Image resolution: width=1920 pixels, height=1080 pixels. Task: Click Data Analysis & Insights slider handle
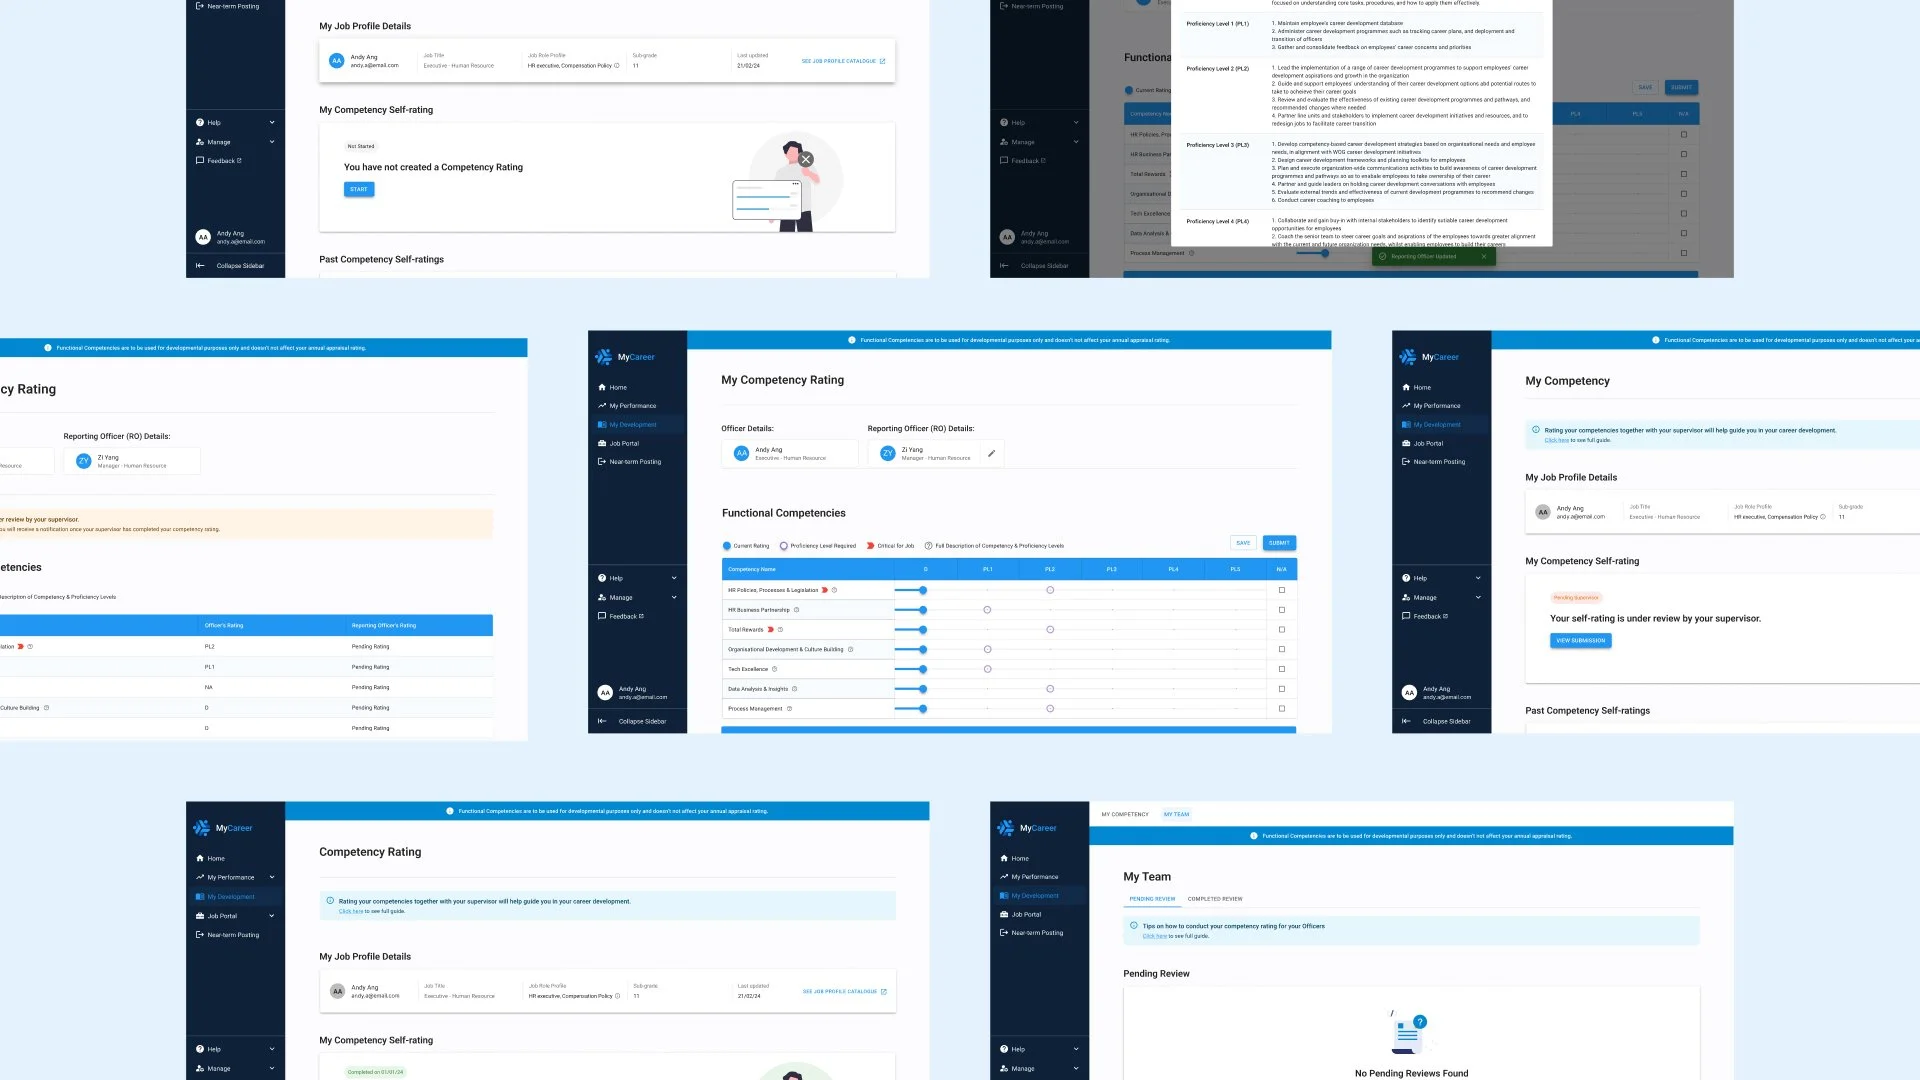tap(923, 689)
